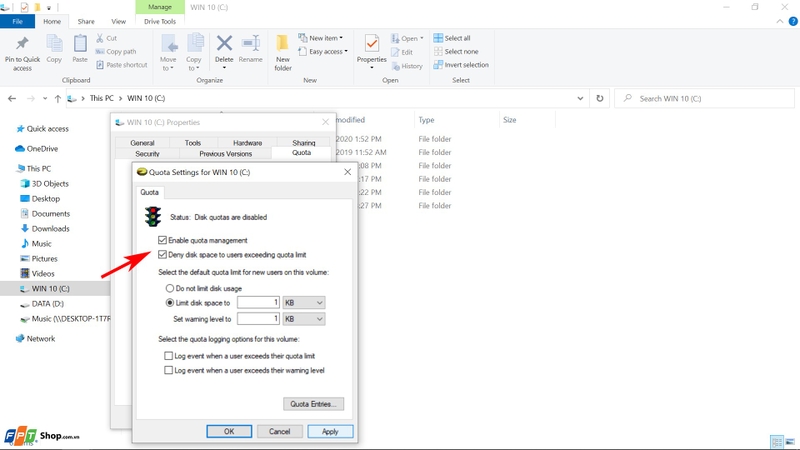Open the warning level unit dropdown
The height and width of the screenshot is (450, 800).
click(x=304, y=319)
